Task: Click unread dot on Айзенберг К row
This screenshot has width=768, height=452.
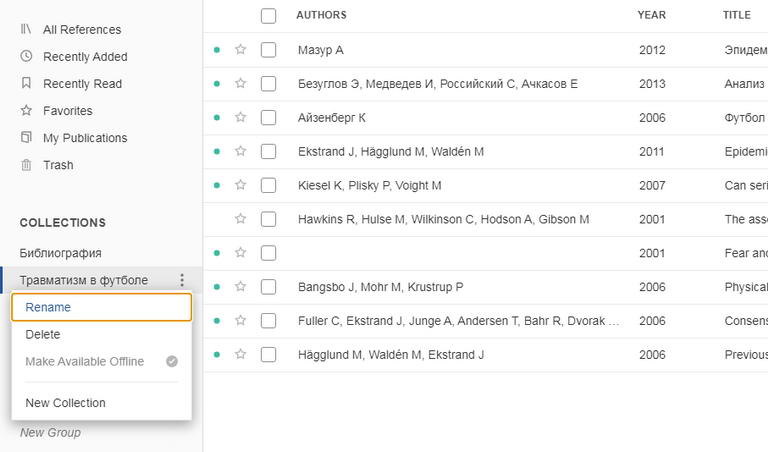Action: (x=216, y=118)
